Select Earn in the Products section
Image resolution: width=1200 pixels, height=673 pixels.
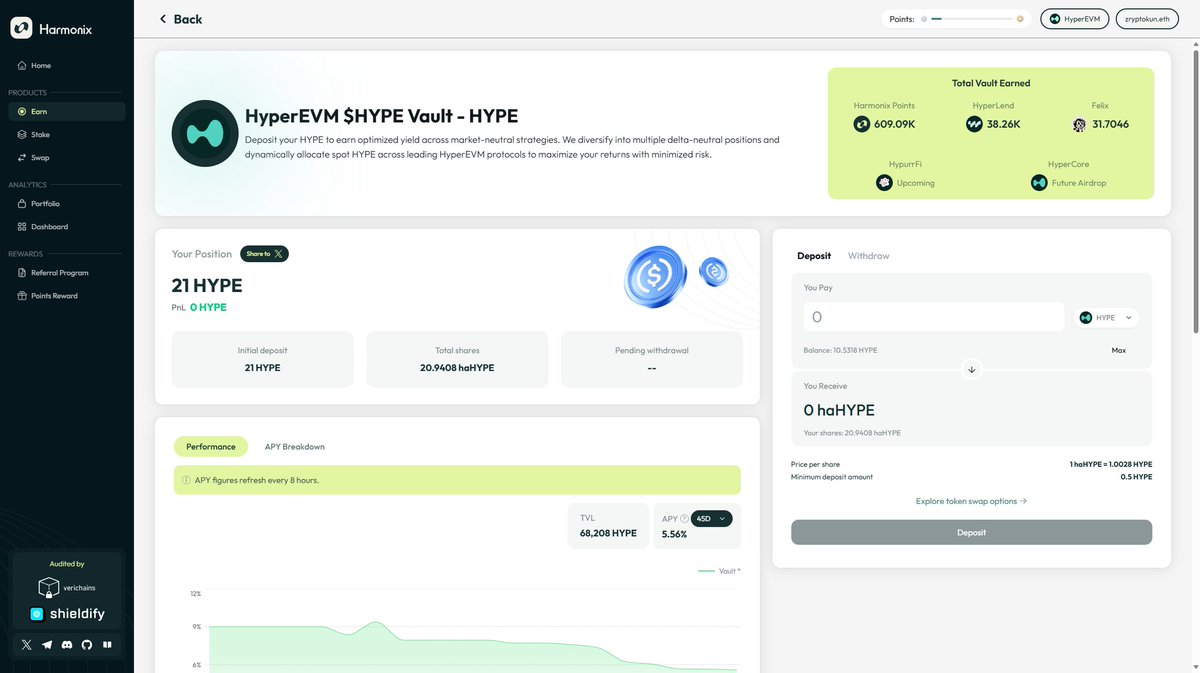[66, 112]
